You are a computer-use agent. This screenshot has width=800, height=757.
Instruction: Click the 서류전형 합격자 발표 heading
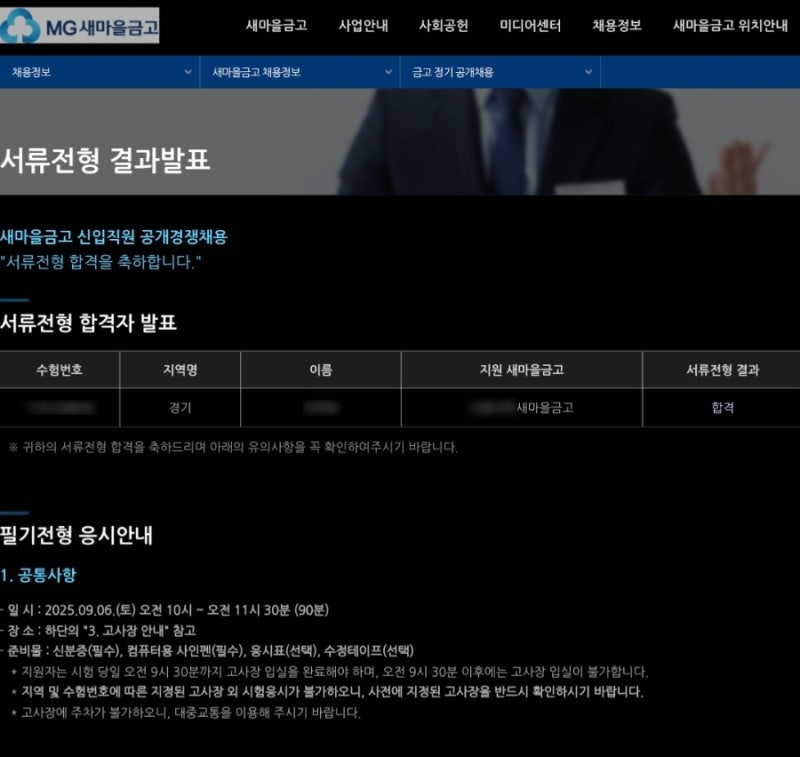88,322
